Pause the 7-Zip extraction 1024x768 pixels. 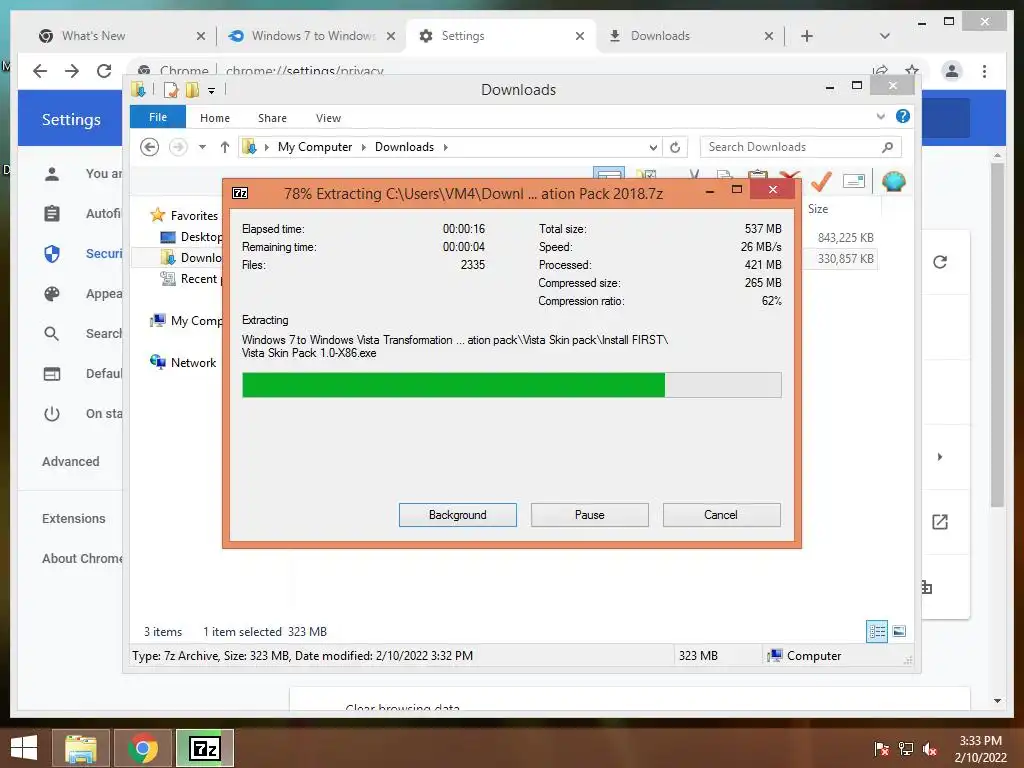click(x=589, y=515)
